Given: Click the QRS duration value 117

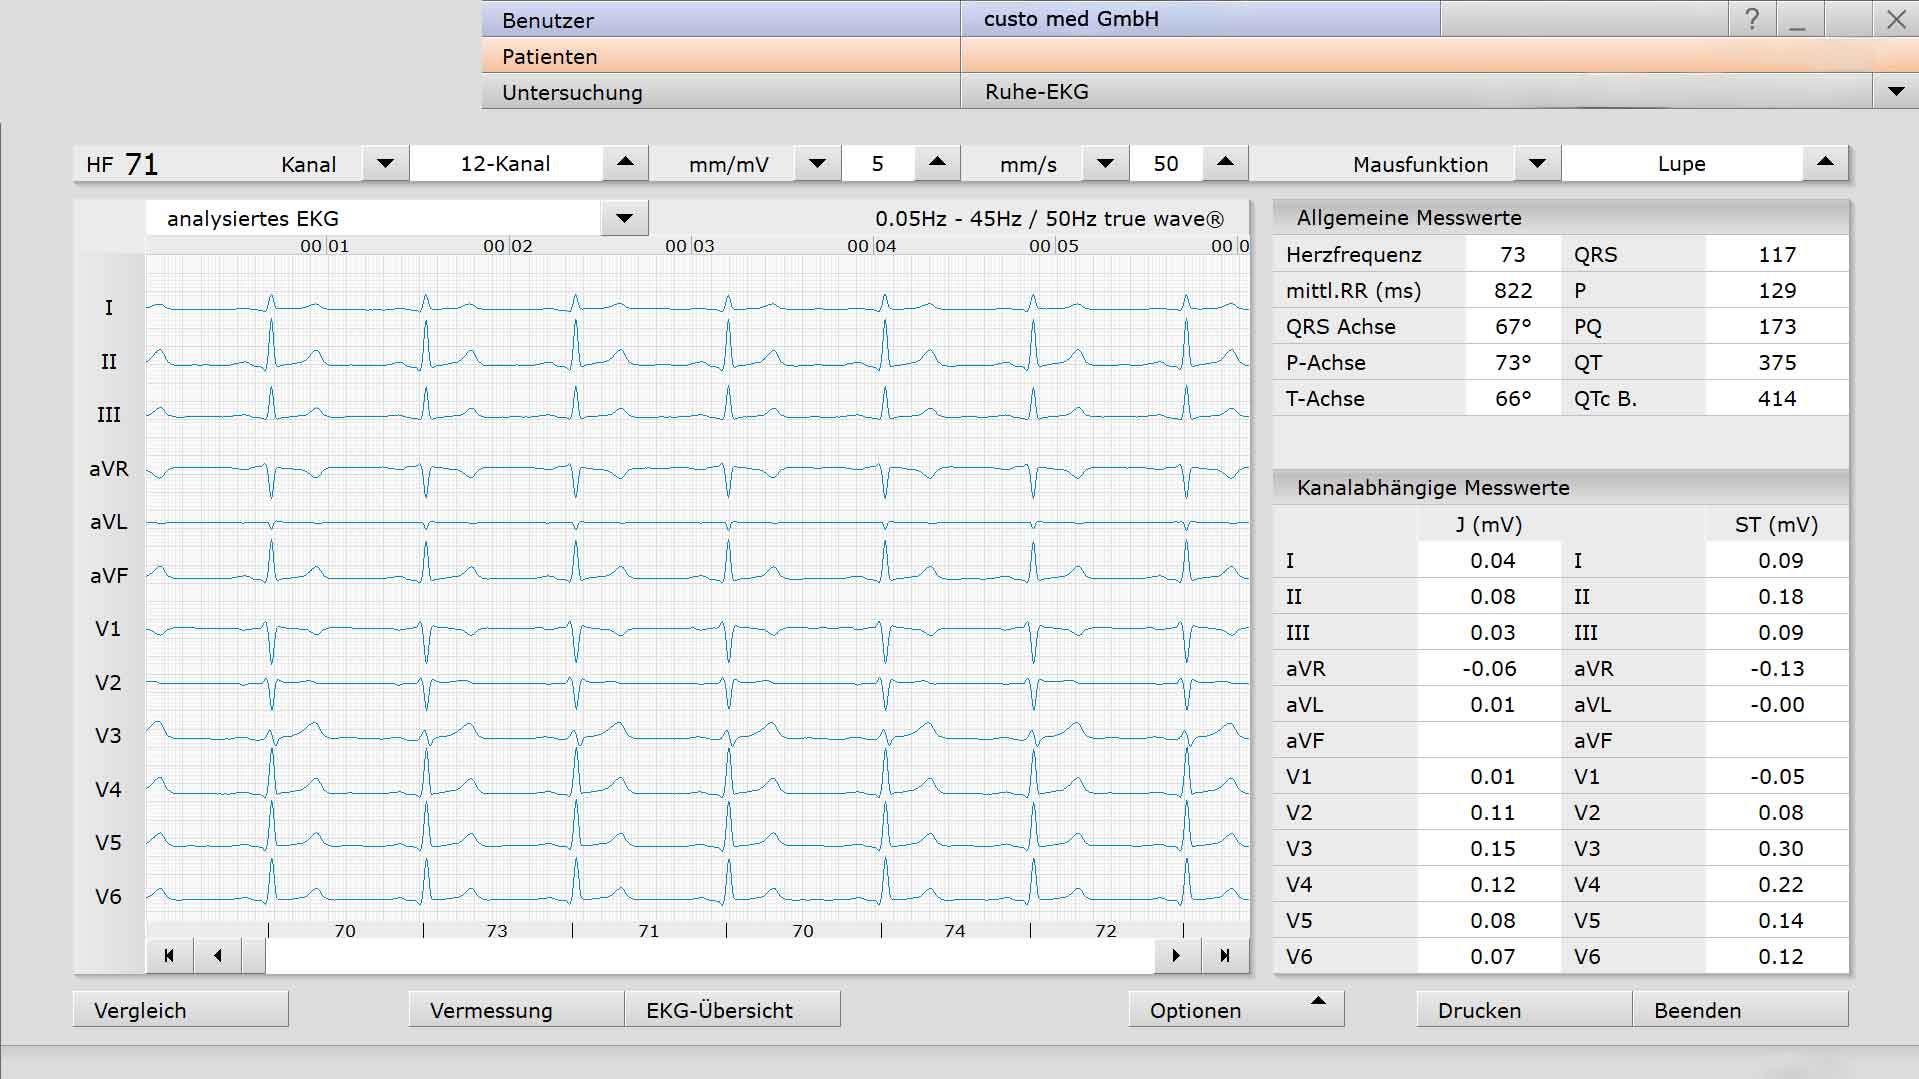Looking at the screenshot, I should pyautogui.click(x=1777, y=254).
